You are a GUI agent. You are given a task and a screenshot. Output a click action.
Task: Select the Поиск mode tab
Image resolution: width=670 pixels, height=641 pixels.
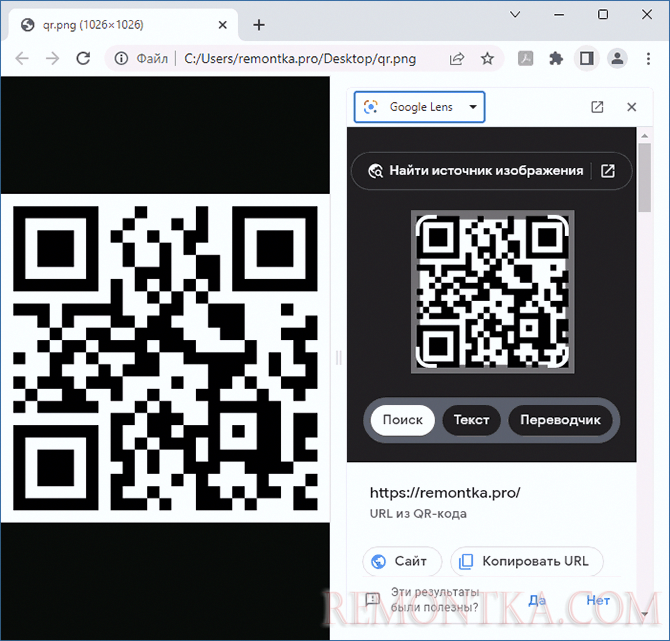(403, 420)
